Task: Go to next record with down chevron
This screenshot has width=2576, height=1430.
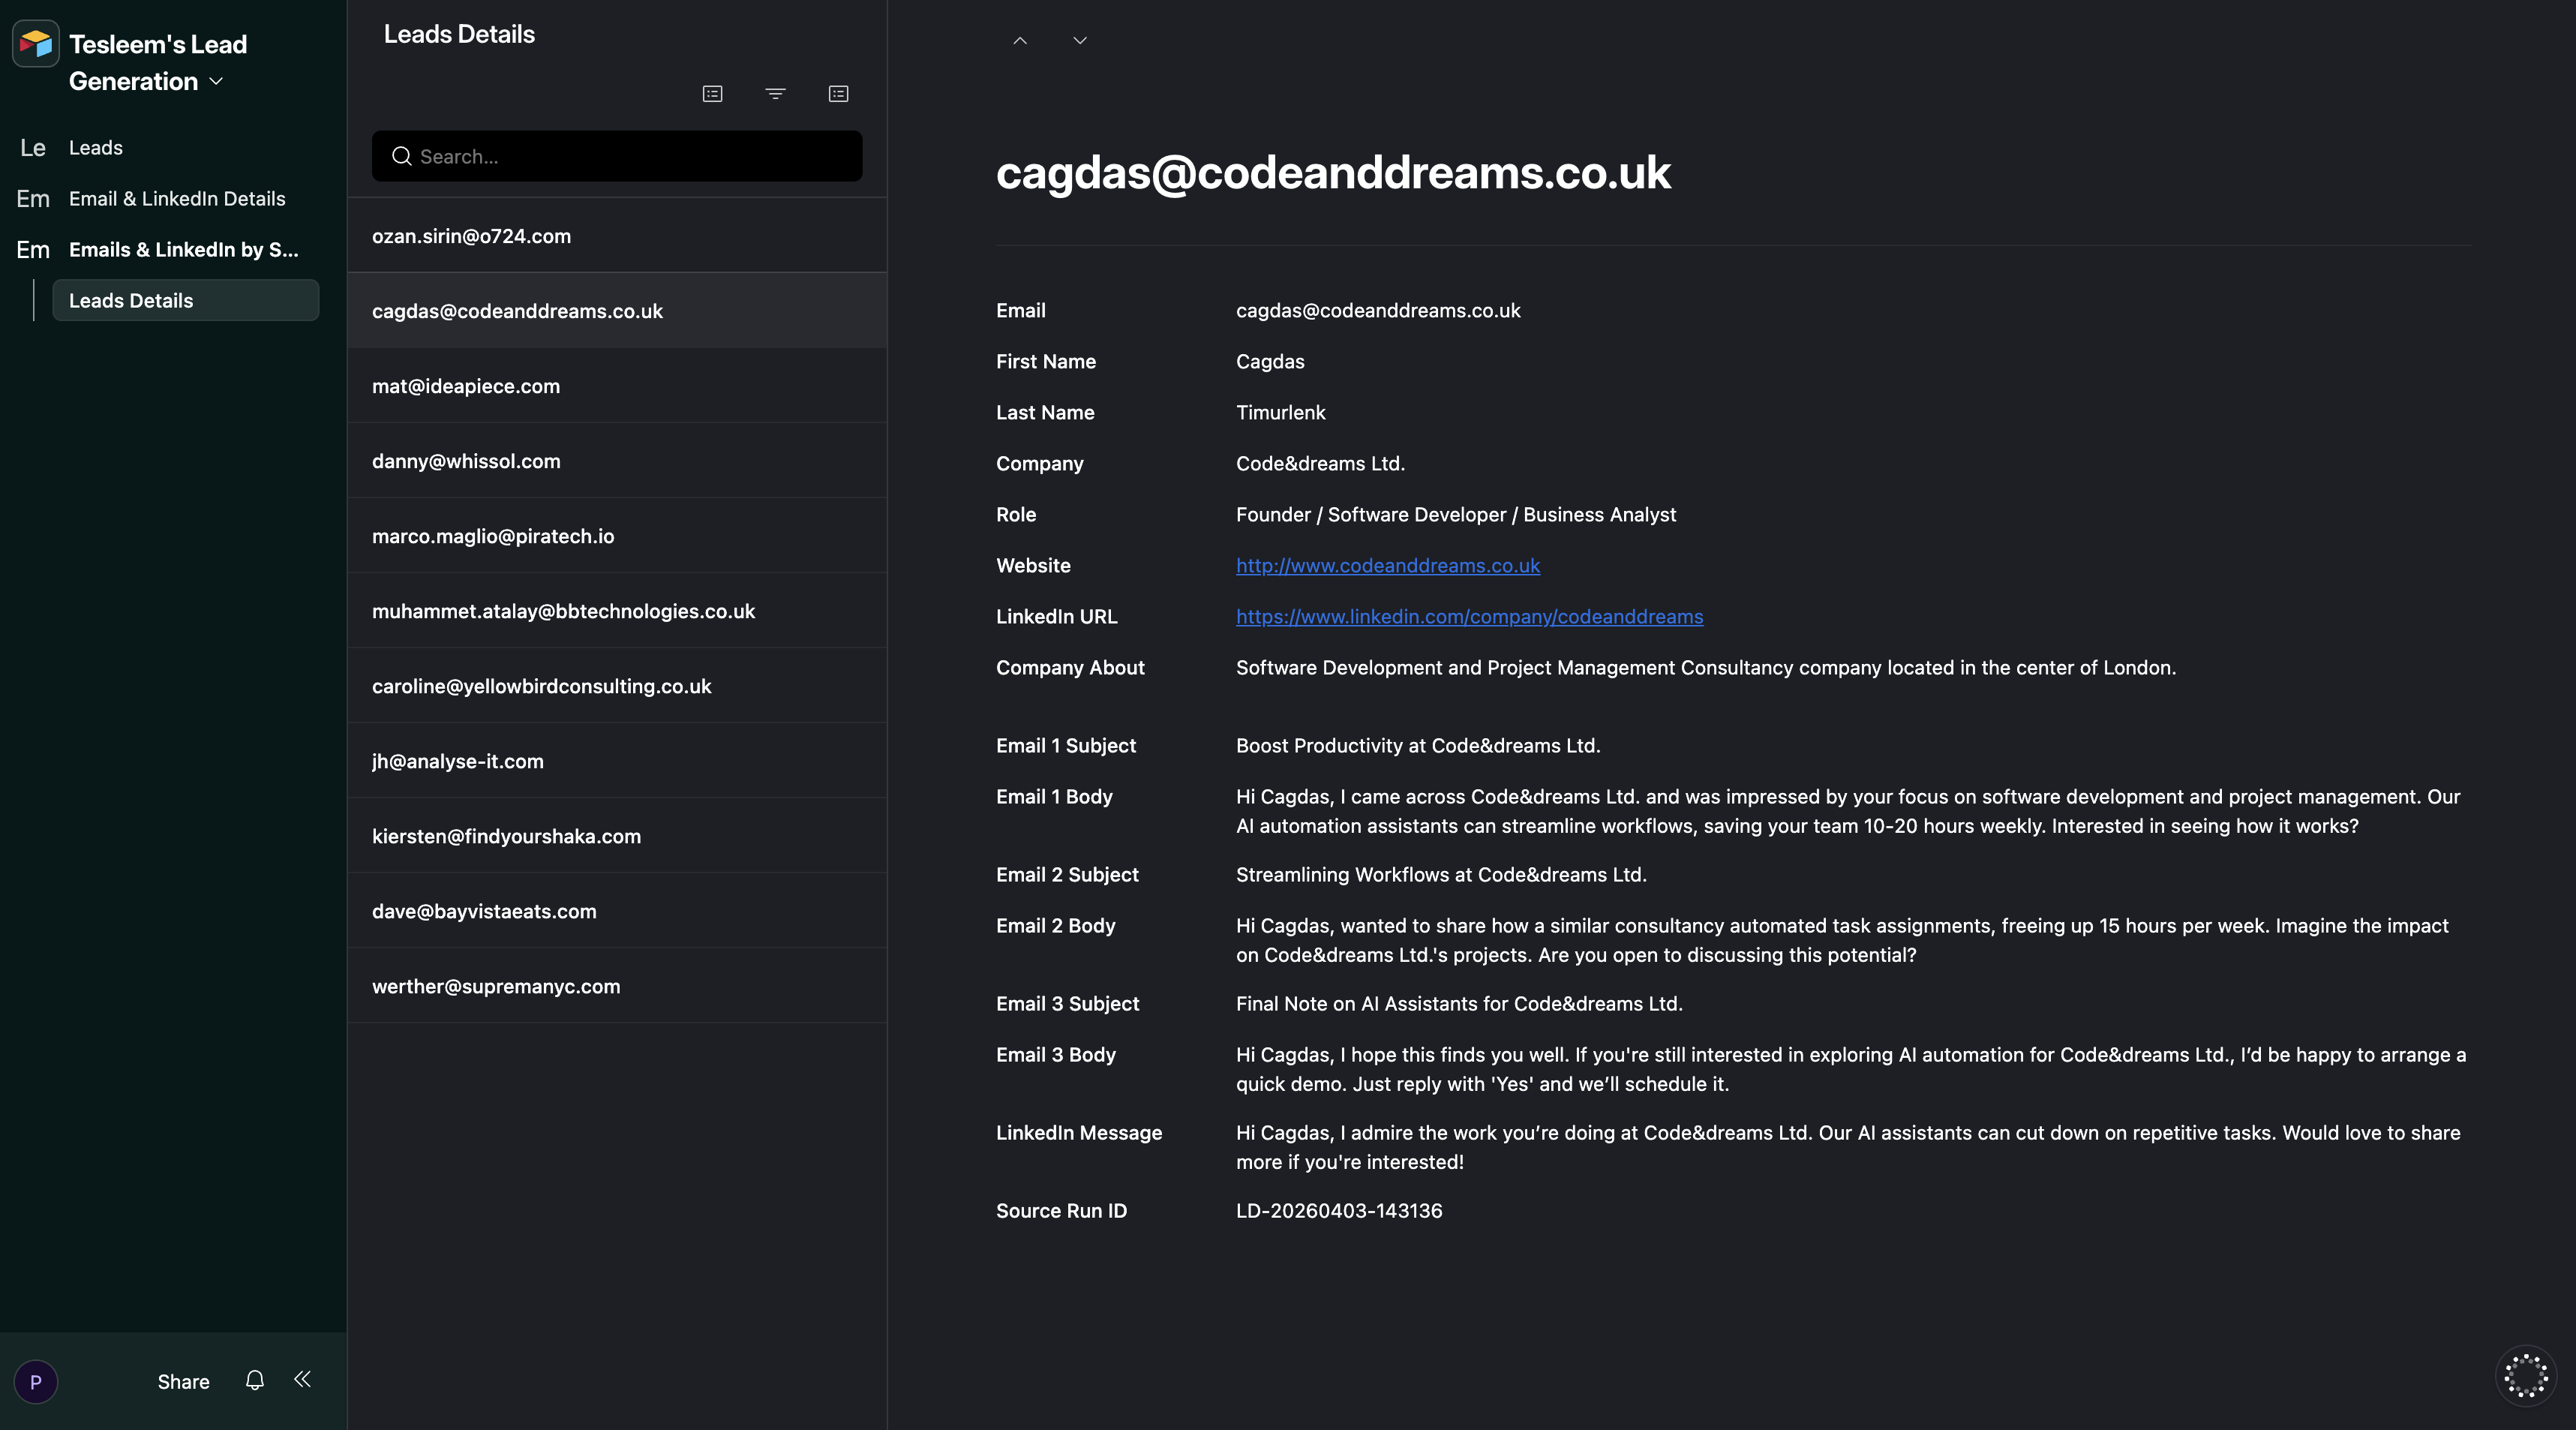Action: [1080, 41]
